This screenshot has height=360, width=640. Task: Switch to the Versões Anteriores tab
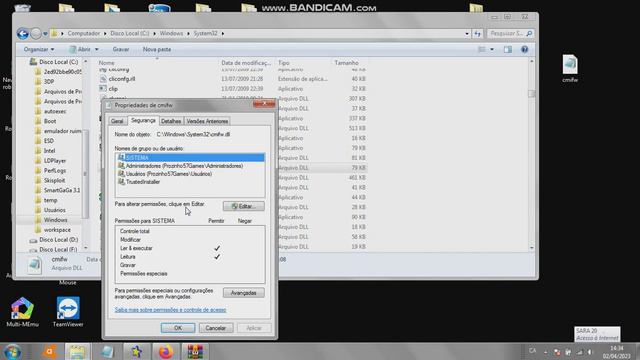pos(207,121)
